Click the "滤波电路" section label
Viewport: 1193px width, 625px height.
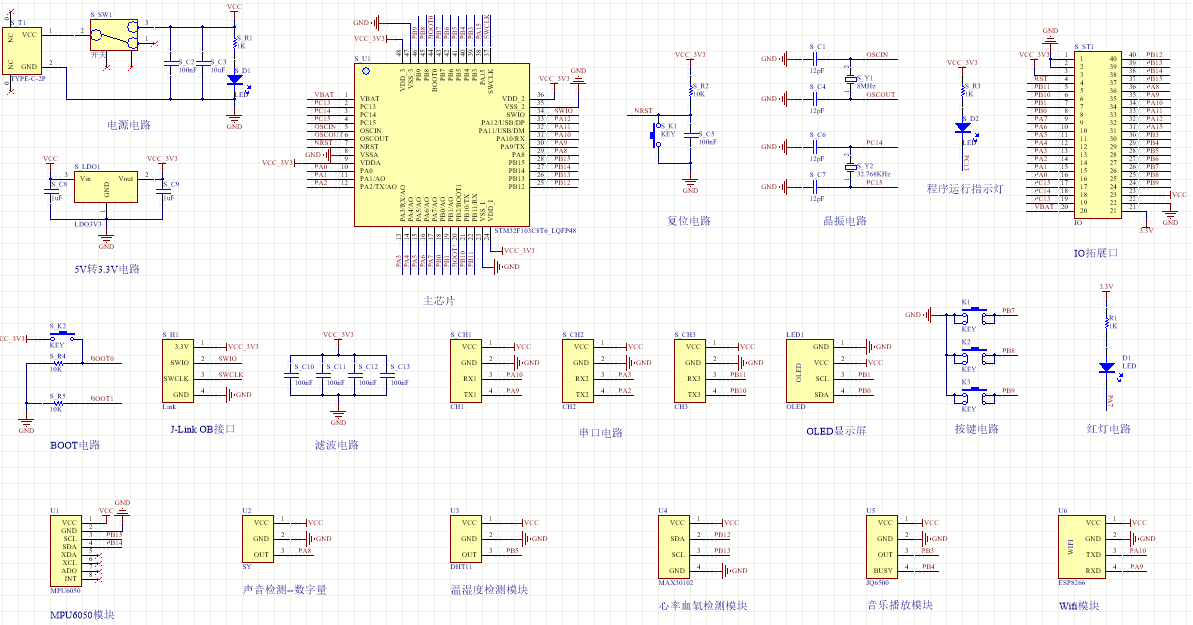[337, 445]
